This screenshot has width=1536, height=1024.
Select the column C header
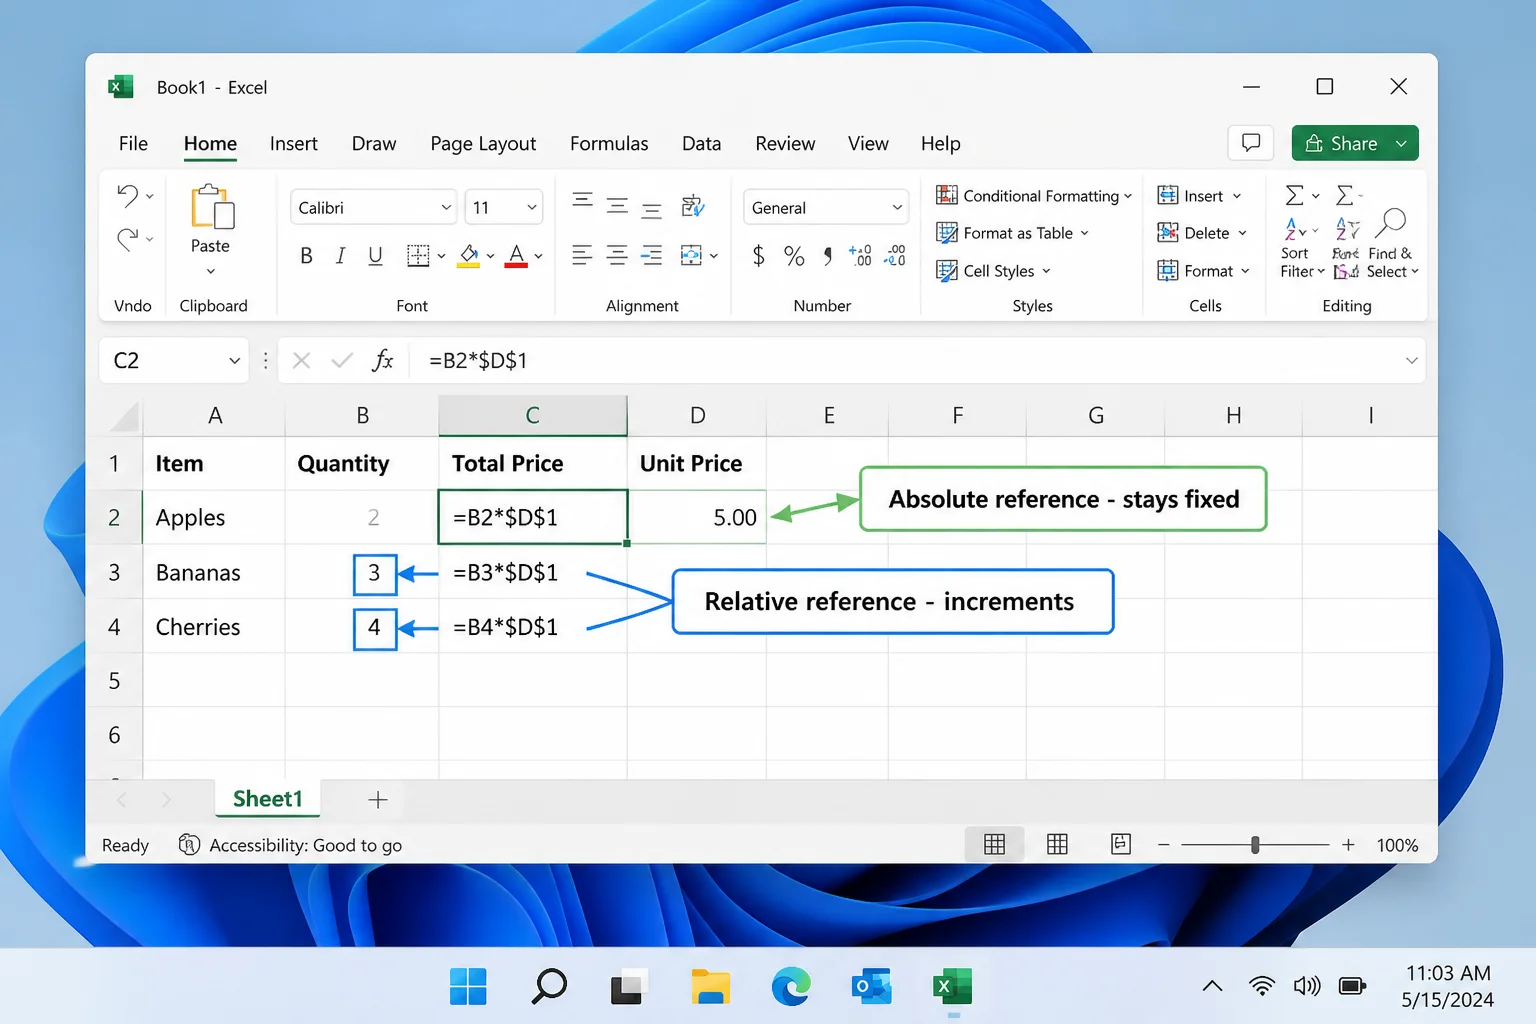533,416
